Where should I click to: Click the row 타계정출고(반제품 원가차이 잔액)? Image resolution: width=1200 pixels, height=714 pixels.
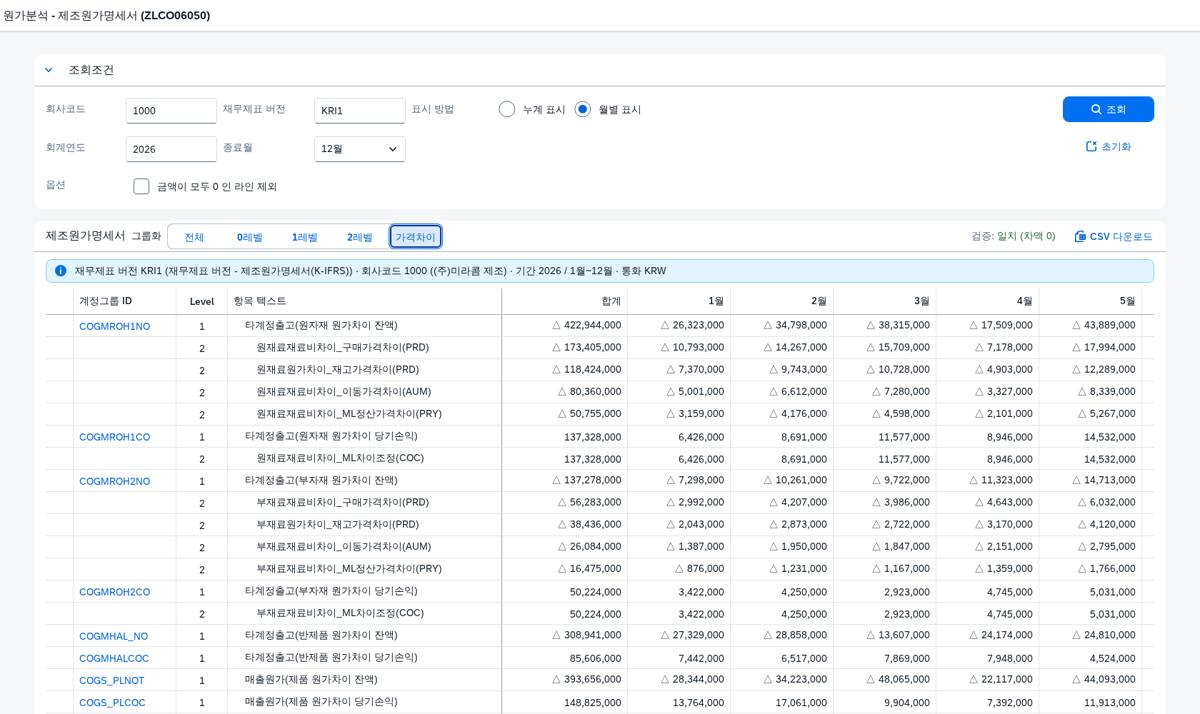point(599,636)
